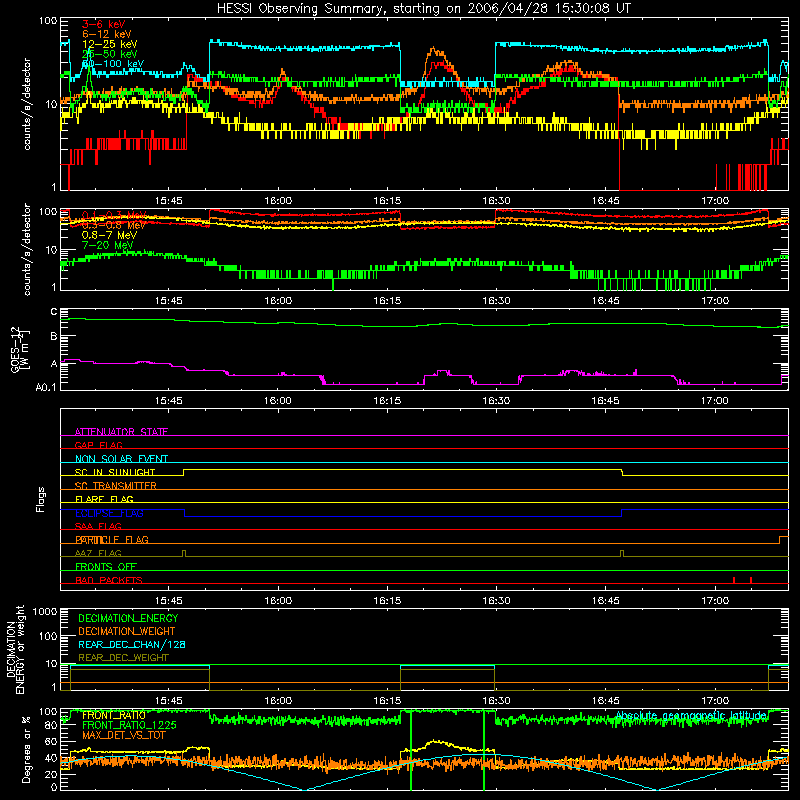800x800 pixels.
Task: Select the cyan 50-100 keV legend label
Action: point(112,64)
